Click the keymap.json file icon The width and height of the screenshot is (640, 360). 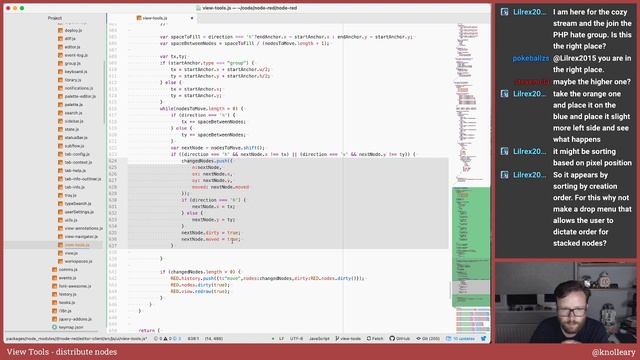pos(54,327)
